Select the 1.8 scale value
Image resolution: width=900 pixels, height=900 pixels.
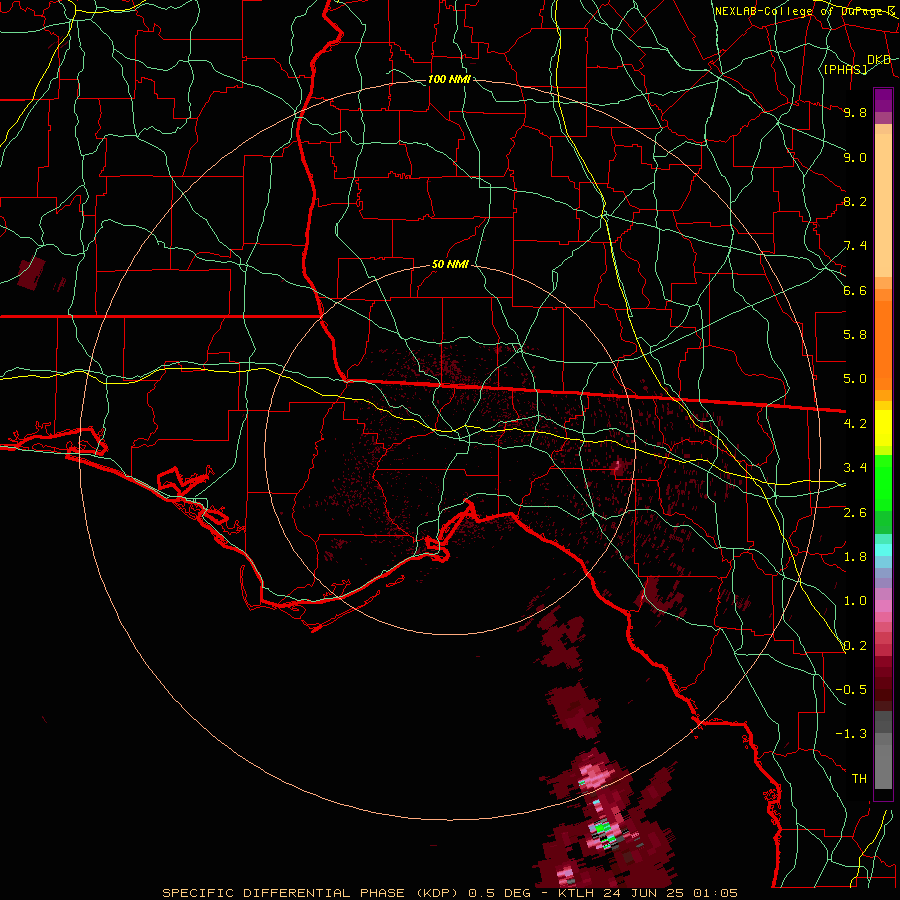[855, 557]
